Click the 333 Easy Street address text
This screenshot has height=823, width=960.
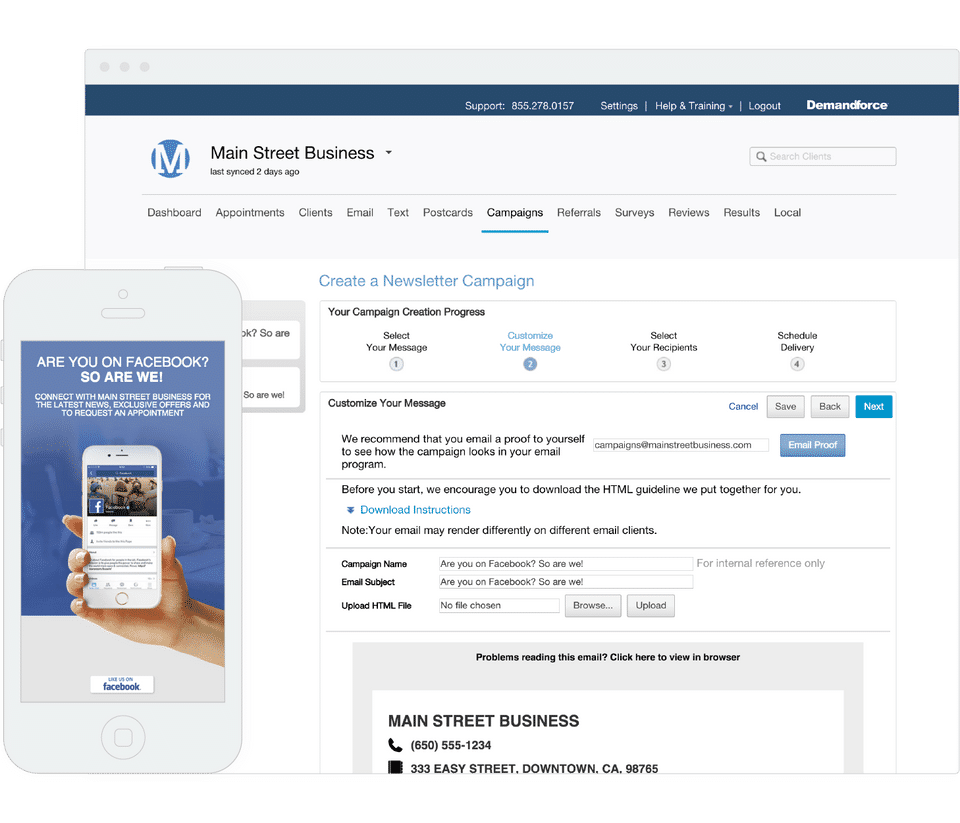click(x=534, y=769)
